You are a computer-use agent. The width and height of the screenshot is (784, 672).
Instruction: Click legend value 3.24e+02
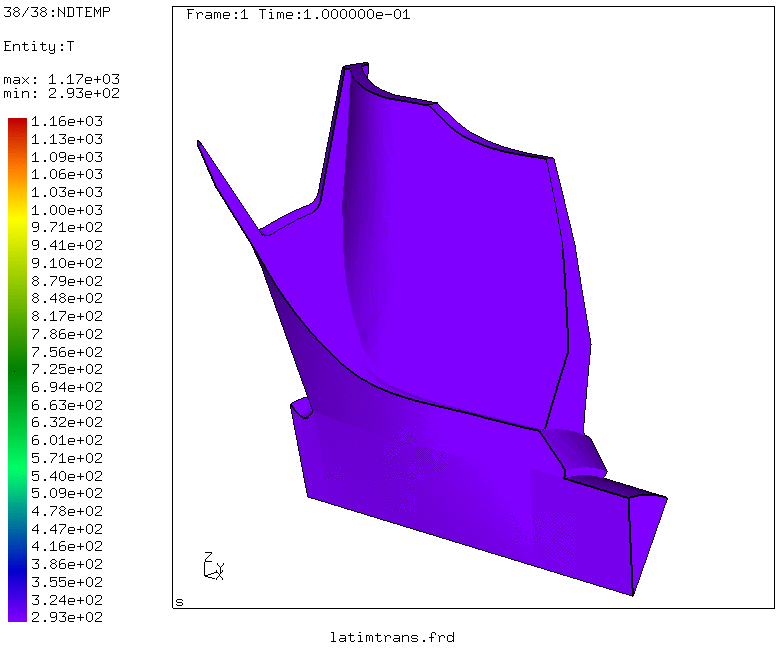click(x=67, y=600)
